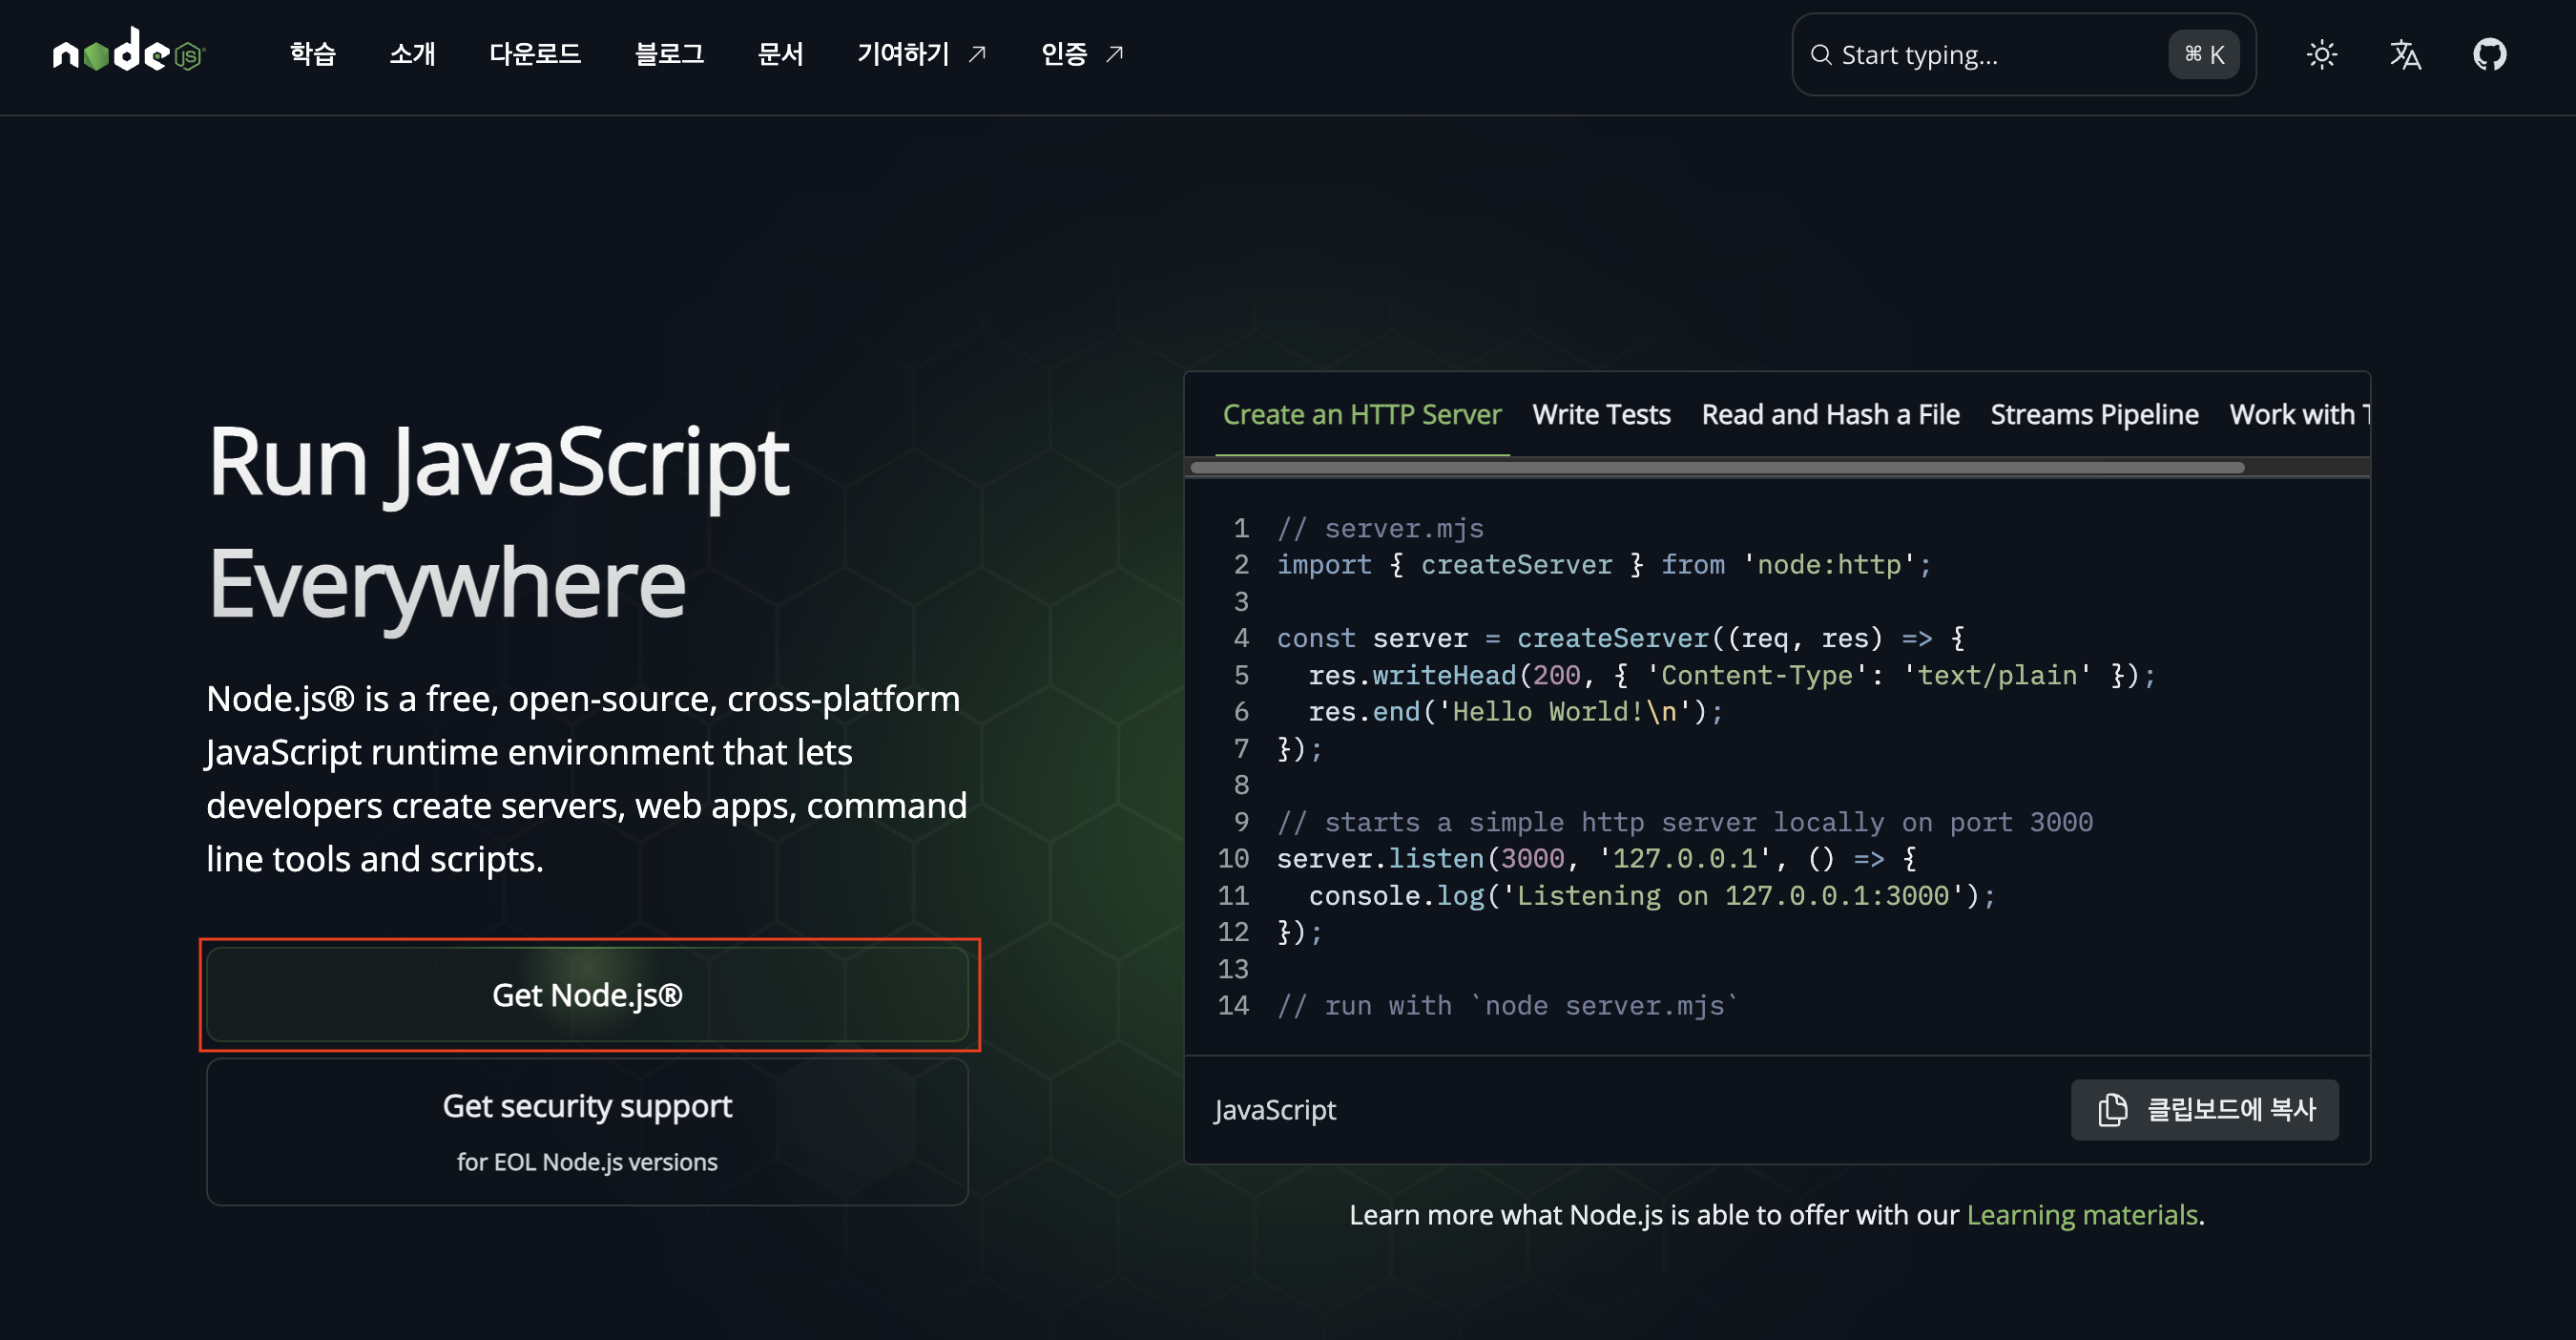Show the Streams Pipeline code tab

coord(2094,414)
